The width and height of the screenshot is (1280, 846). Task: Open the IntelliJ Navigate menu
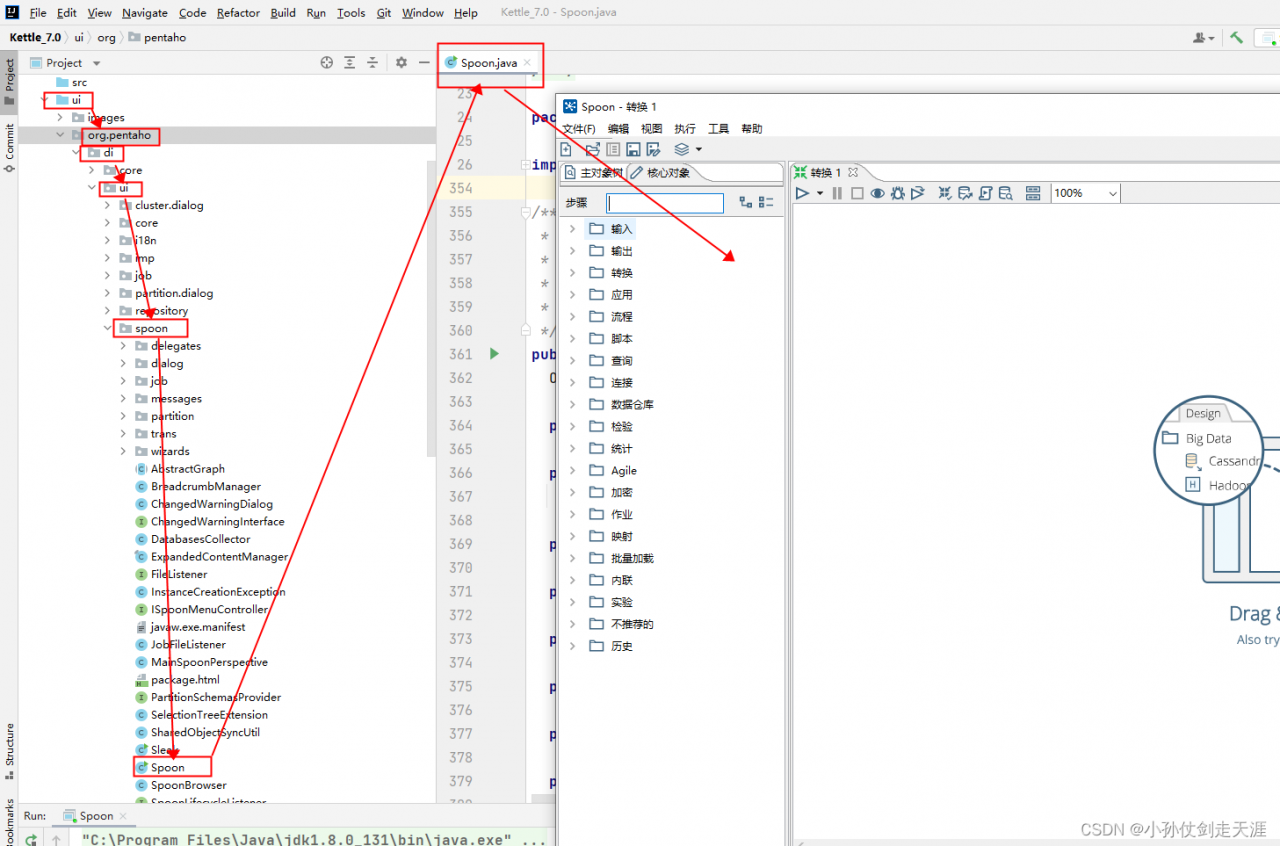click(145, 13)
